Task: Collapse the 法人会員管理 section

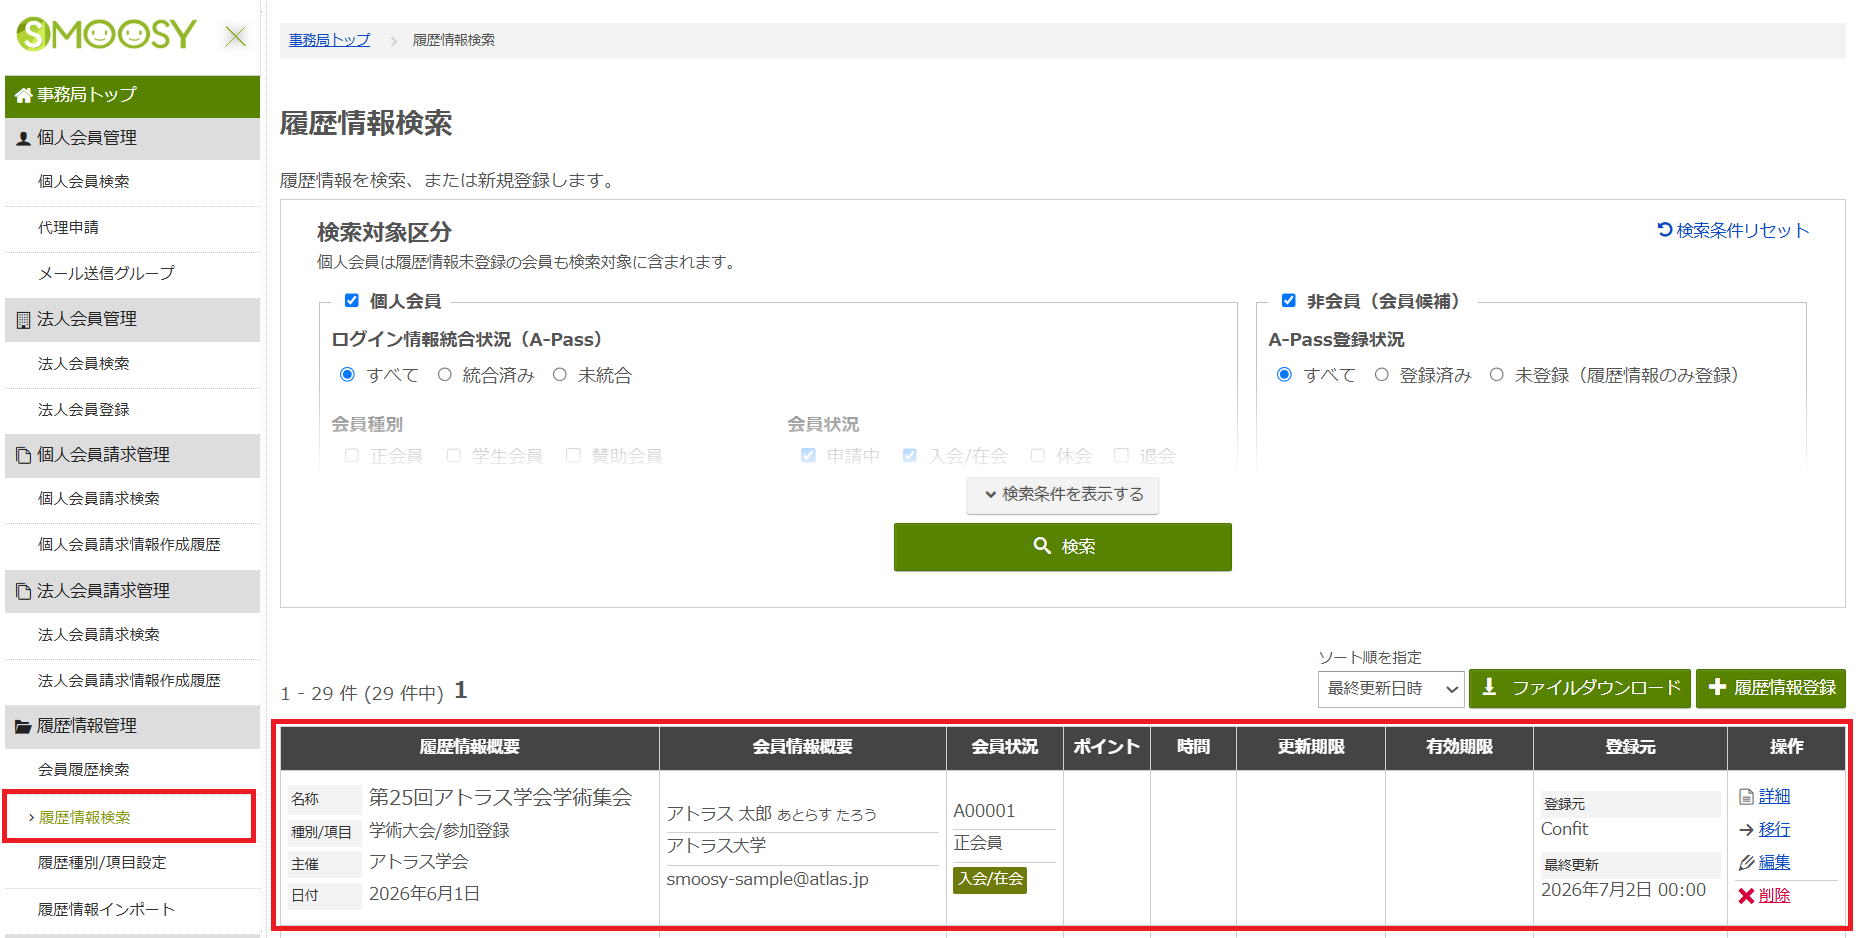Action: [132, 320]
